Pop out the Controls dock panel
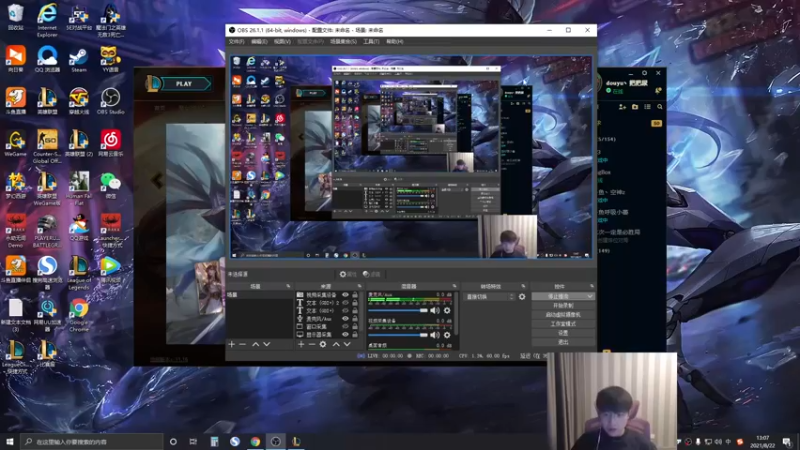Screen dimensions: 800x450 tap(592, 286)
